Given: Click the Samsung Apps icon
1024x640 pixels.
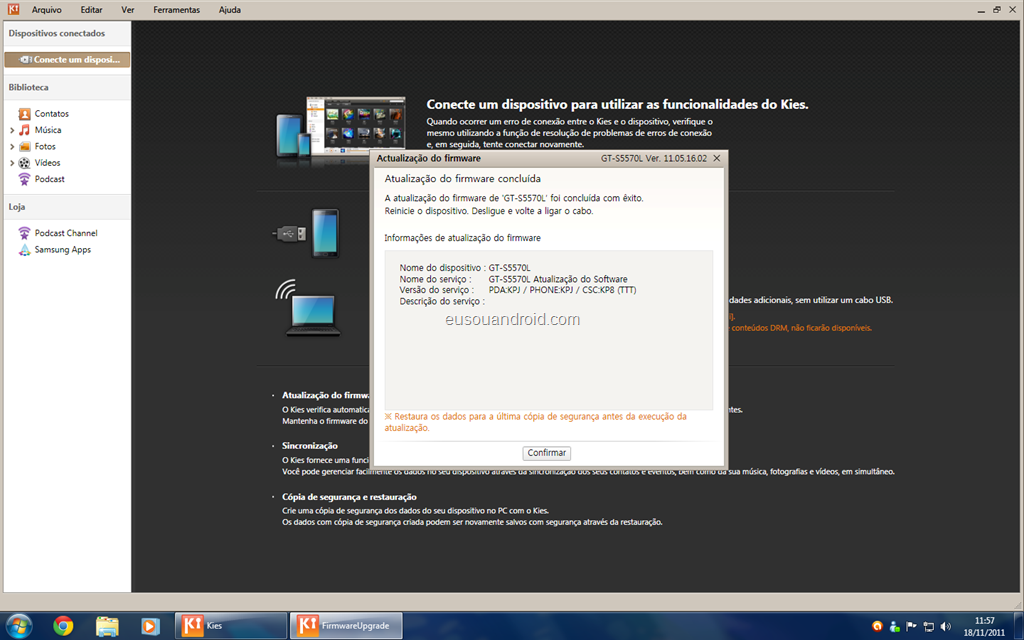Looking at the screenshot, I should [25, 249].
